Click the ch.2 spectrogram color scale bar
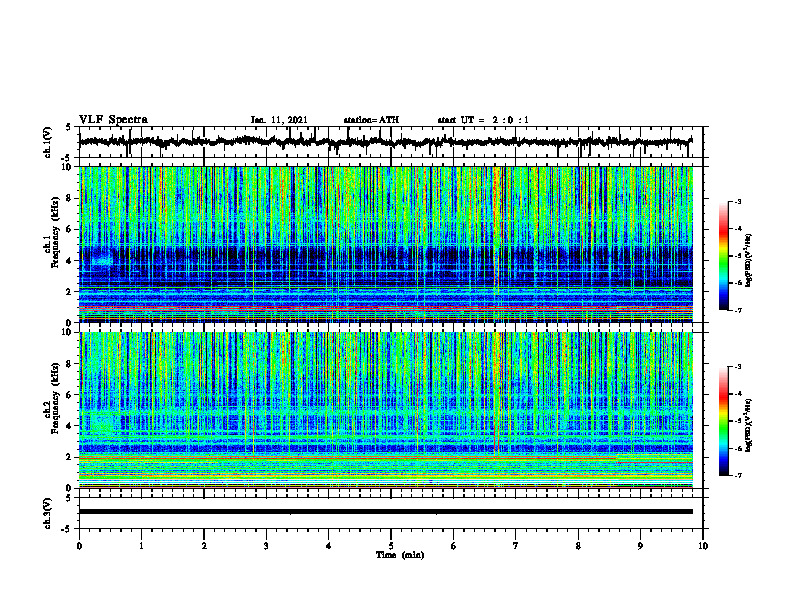 [x=724, y=421]
